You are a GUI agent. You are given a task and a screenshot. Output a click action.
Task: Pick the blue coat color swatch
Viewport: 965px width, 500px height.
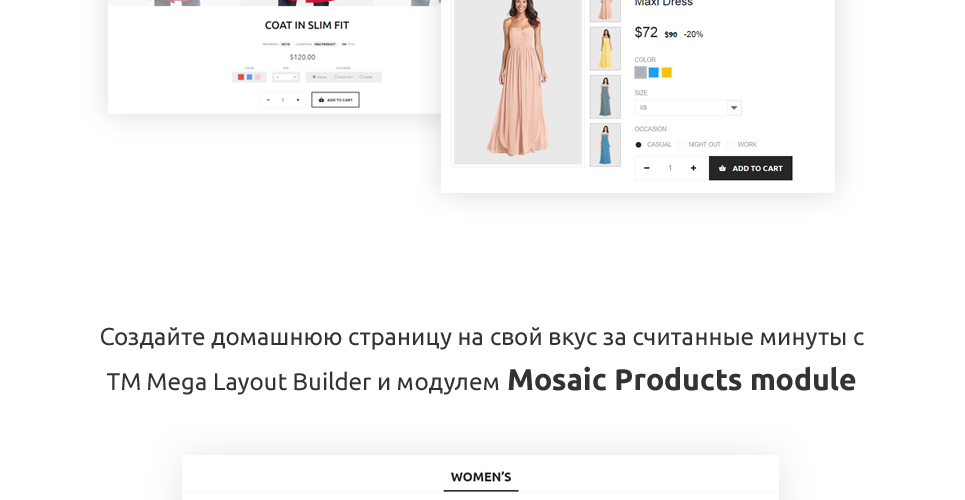pyautogui.click(x=249, y=77)
